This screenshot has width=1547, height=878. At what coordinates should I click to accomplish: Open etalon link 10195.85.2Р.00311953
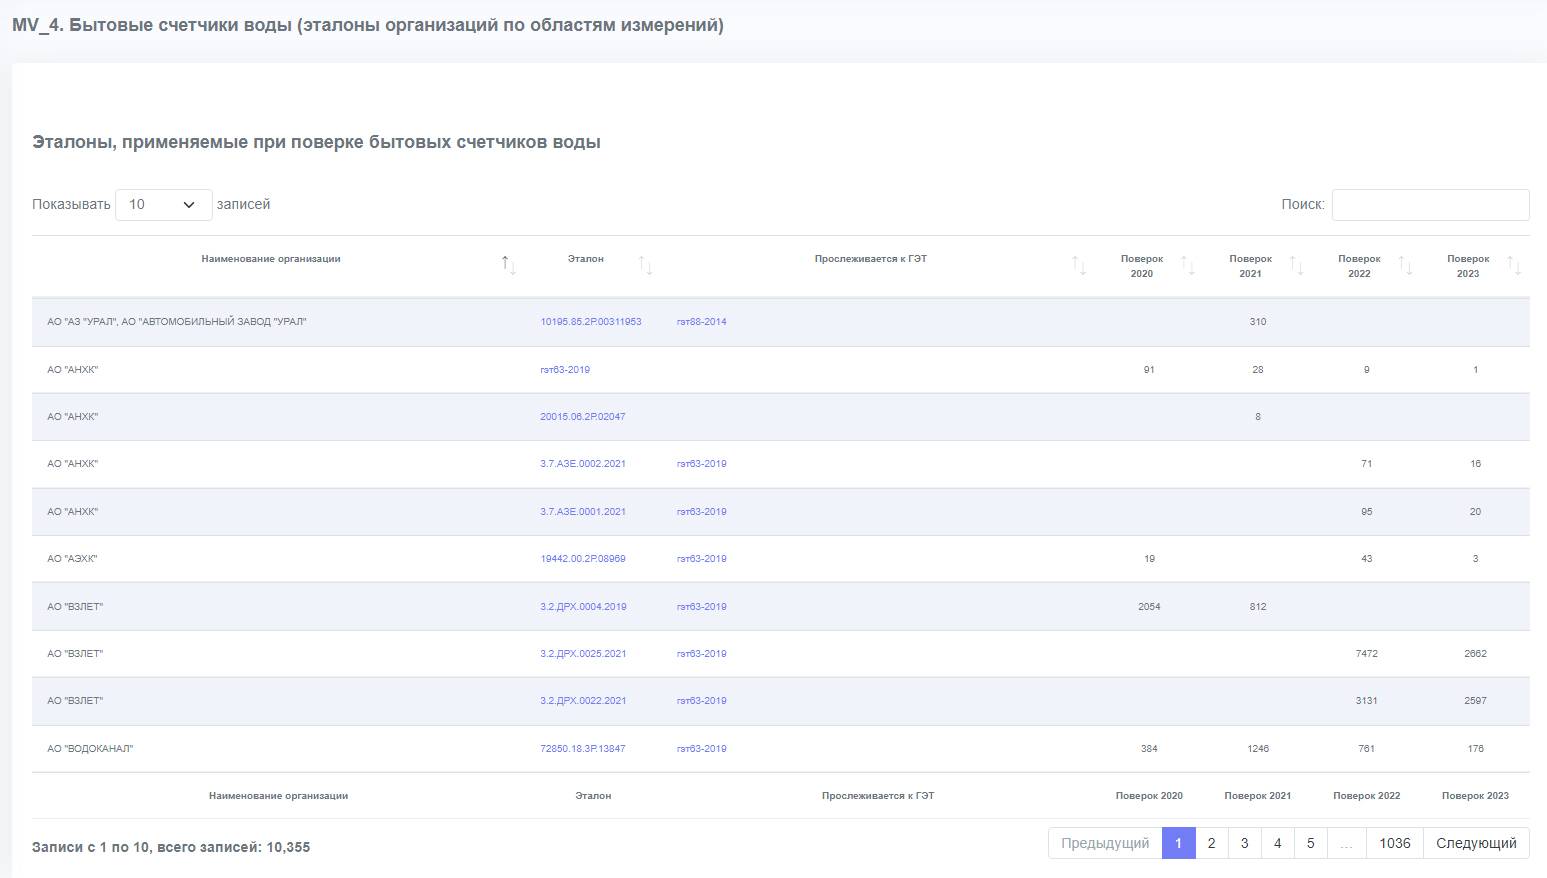591,322
